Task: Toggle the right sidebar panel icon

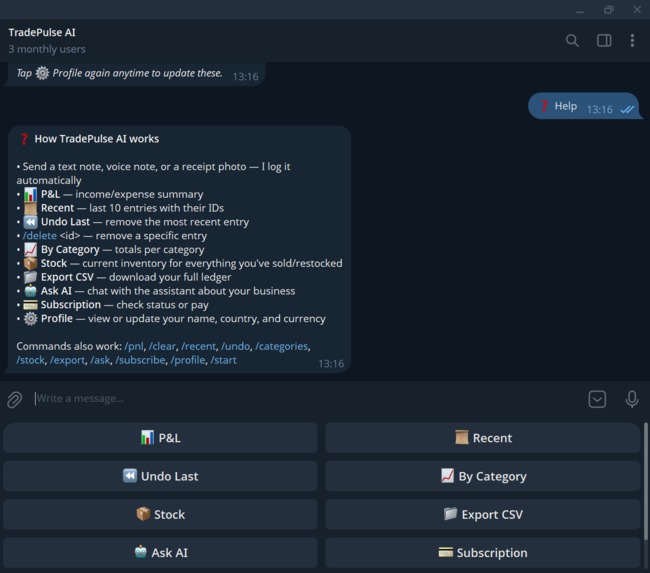Action: [x=604, y=41]
